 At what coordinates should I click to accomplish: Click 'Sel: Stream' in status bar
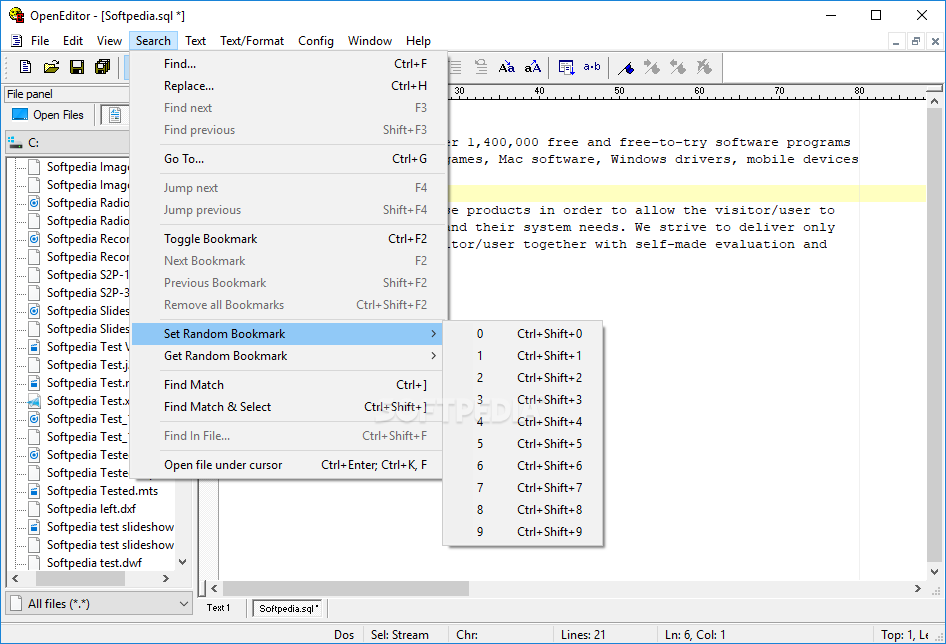pyautogui.click(x=399, y=635)
